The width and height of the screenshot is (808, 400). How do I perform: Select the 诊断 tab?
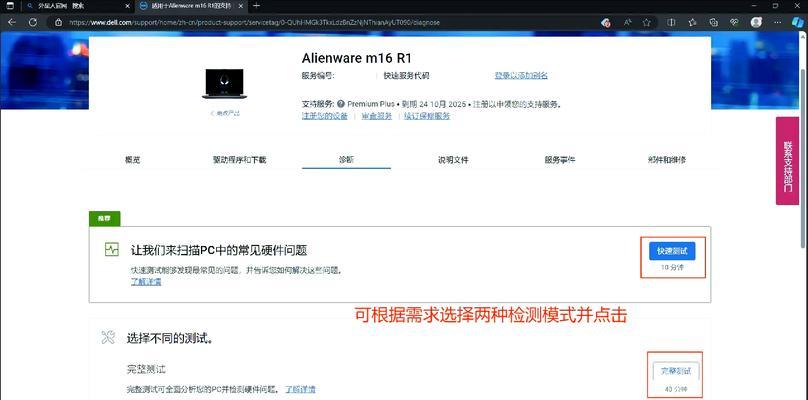click(x=346, y=160)
